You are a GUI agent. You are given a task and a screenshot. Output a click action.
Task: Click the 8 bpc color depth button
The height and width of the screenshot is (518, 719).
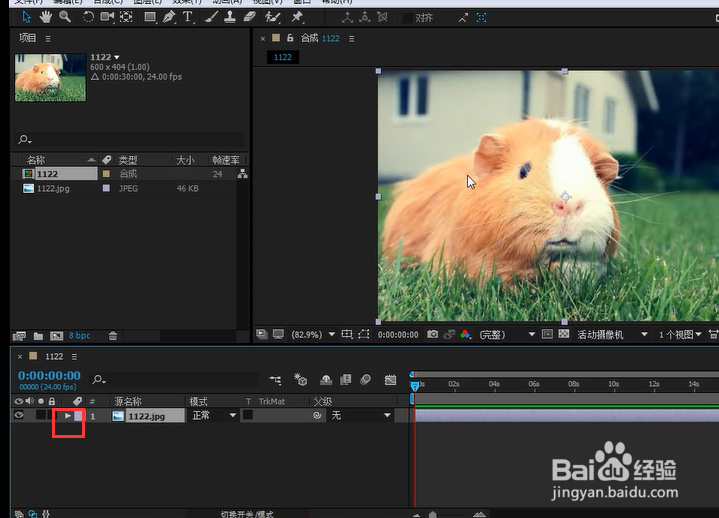click(x=79, y=336)
